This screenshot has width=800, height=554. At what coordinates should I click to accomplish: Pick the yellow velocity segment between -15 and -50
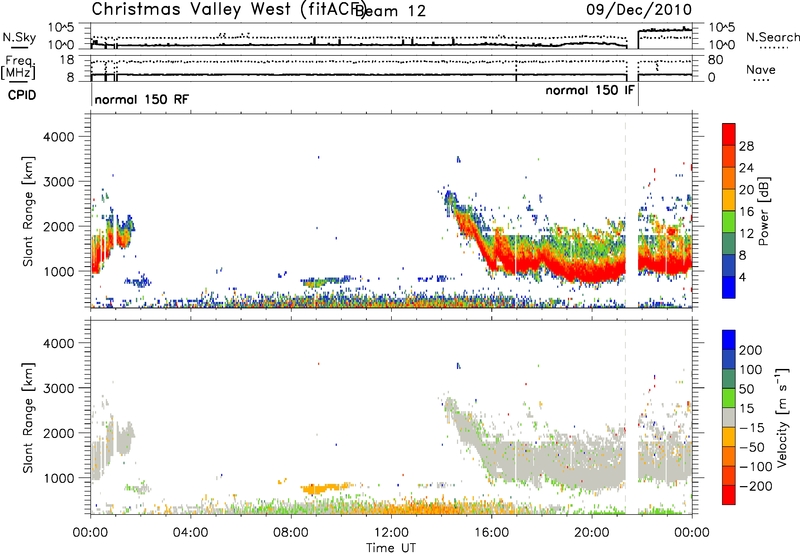tap(729, 437)
